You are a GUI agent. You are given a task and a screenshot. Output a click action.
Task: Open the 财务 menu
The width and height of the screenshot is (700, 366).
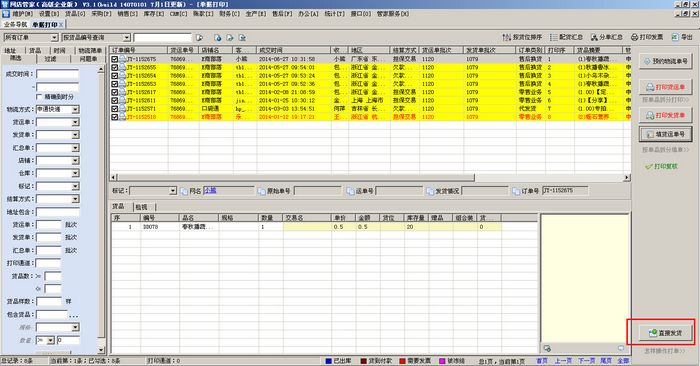[229, 14]
